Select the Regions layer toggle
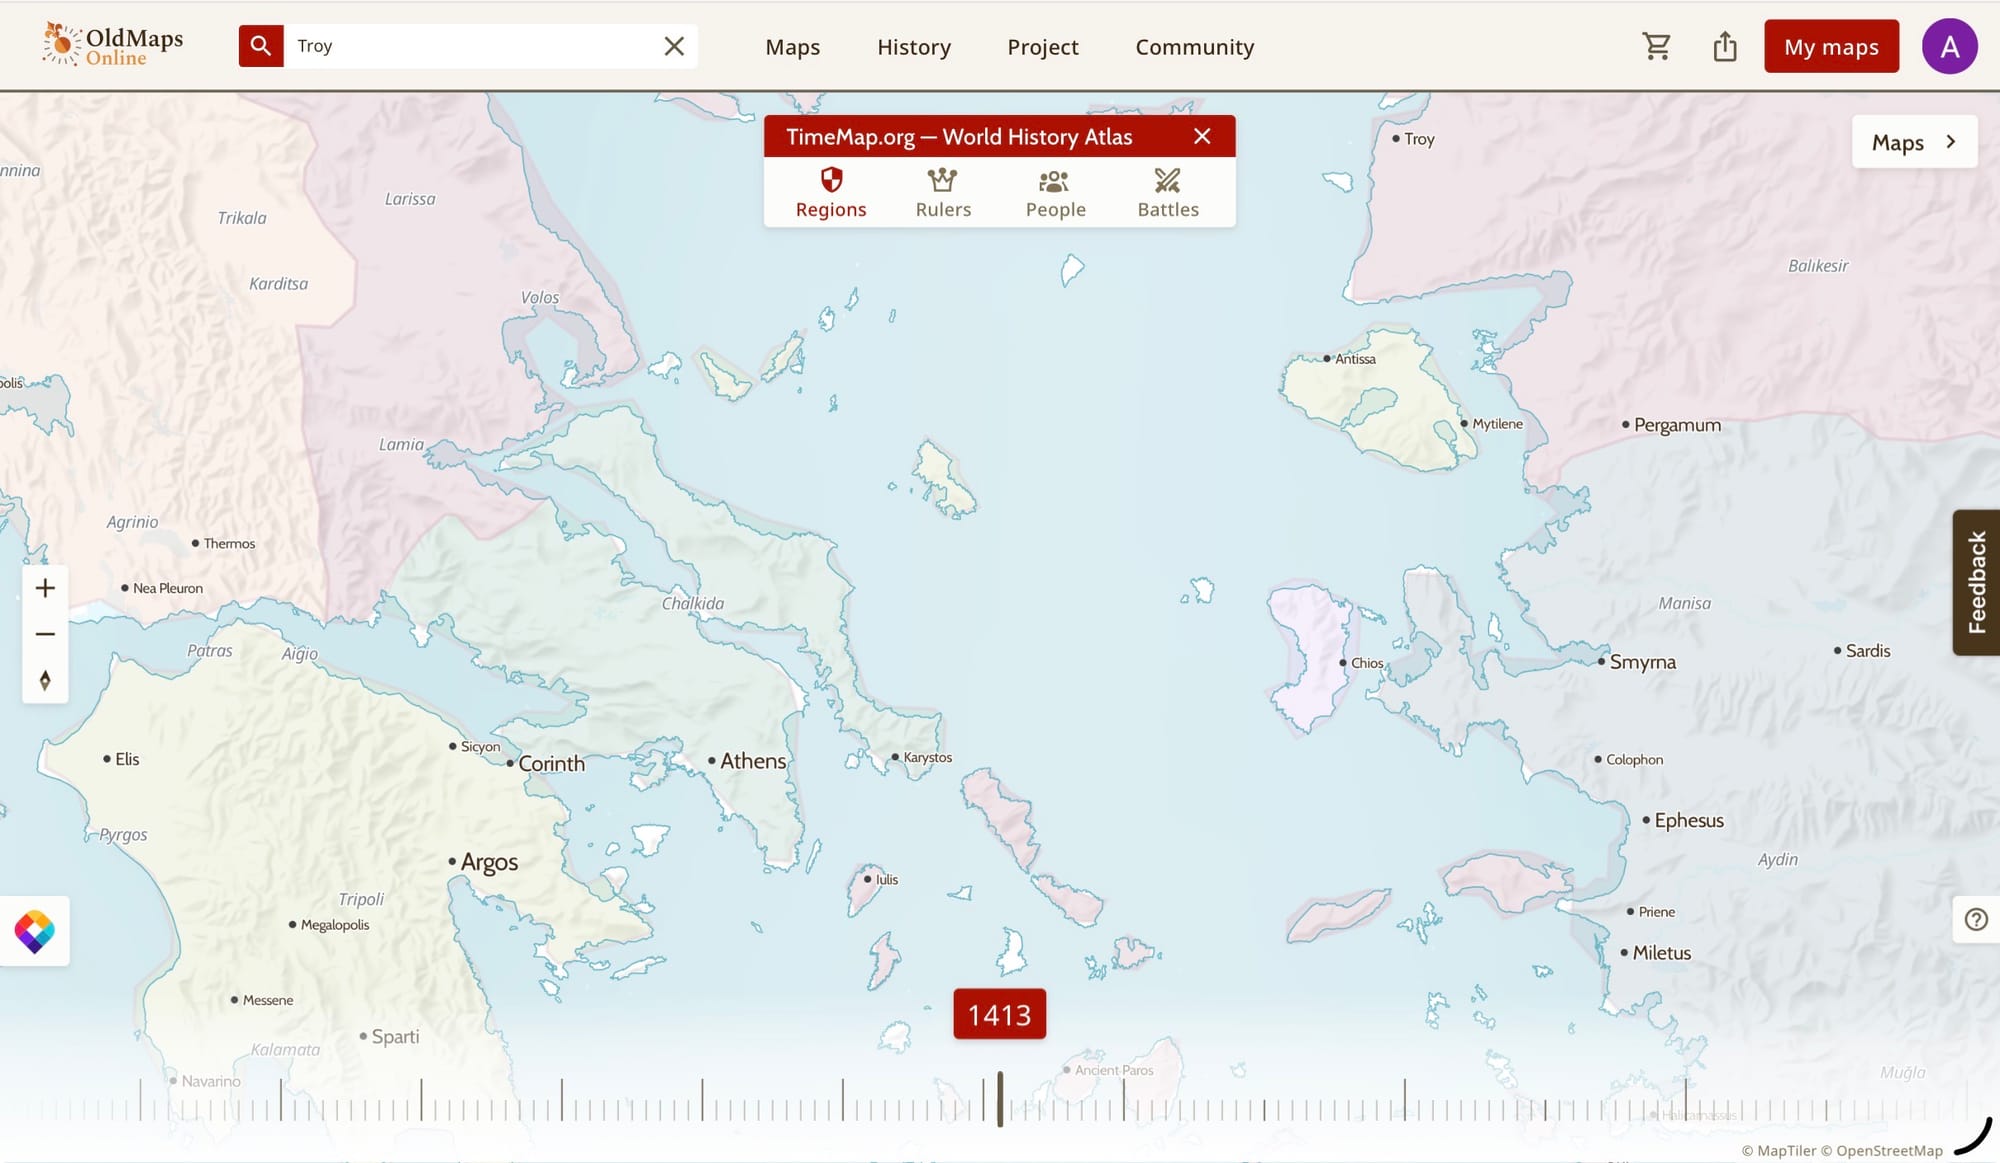Image resolution: width=2000 pixels, height=1163 pixels. [831, 192]
